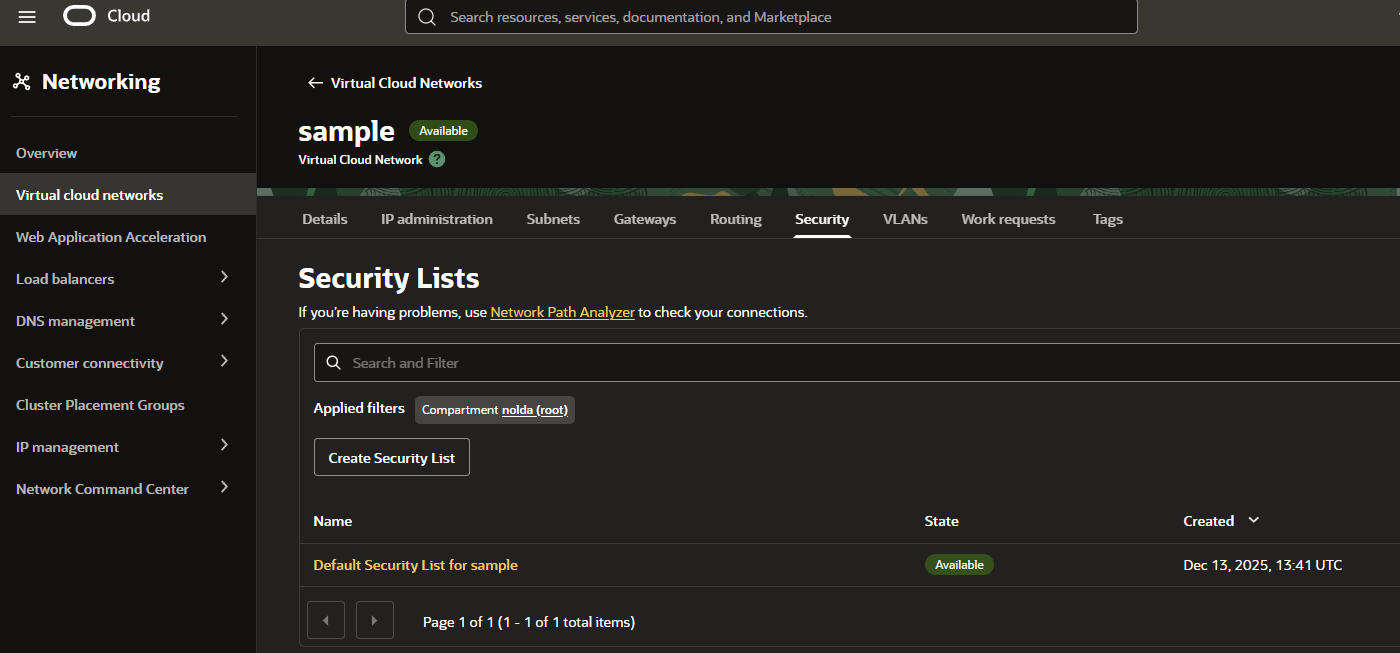The height and width of the screenshot is (653, 1400).
Task: Open the help icon beside Virtual Cloud Network
Action: tap(437, 159)
